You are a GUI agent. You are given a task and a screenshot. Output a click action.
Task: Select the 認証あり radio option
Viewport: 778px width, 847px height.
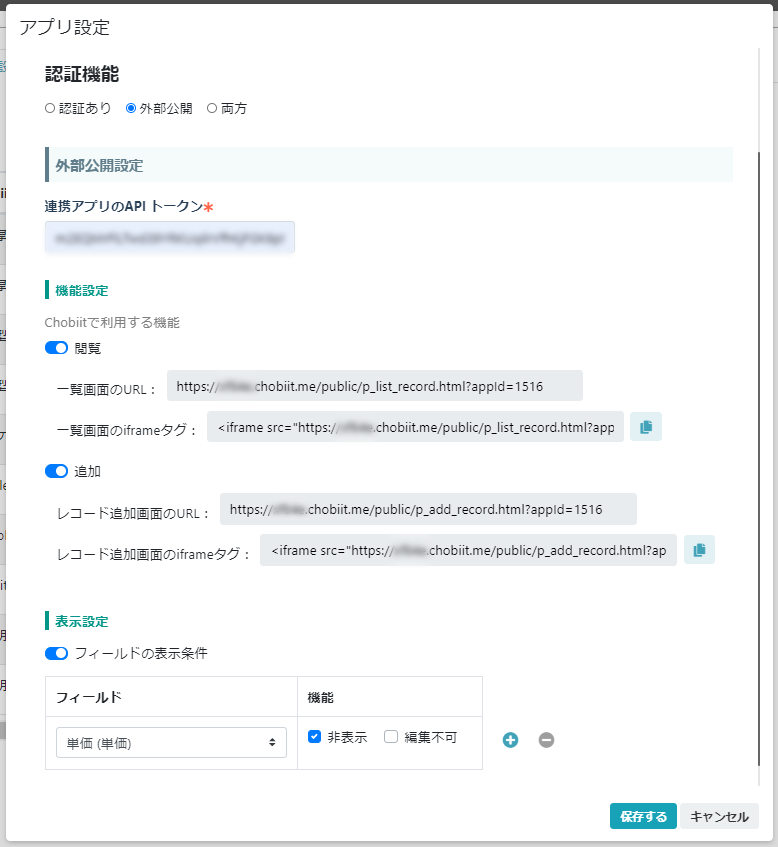pos(51,108)
